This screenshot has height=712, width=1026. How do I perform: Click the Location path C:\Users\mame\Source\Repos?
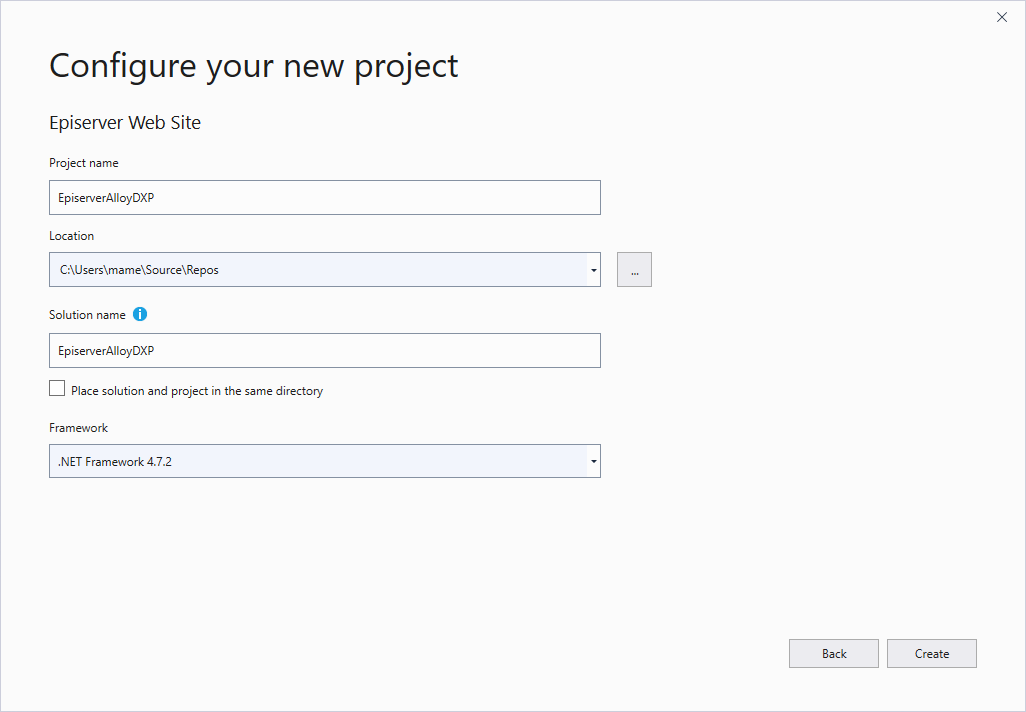pos(139,270)
